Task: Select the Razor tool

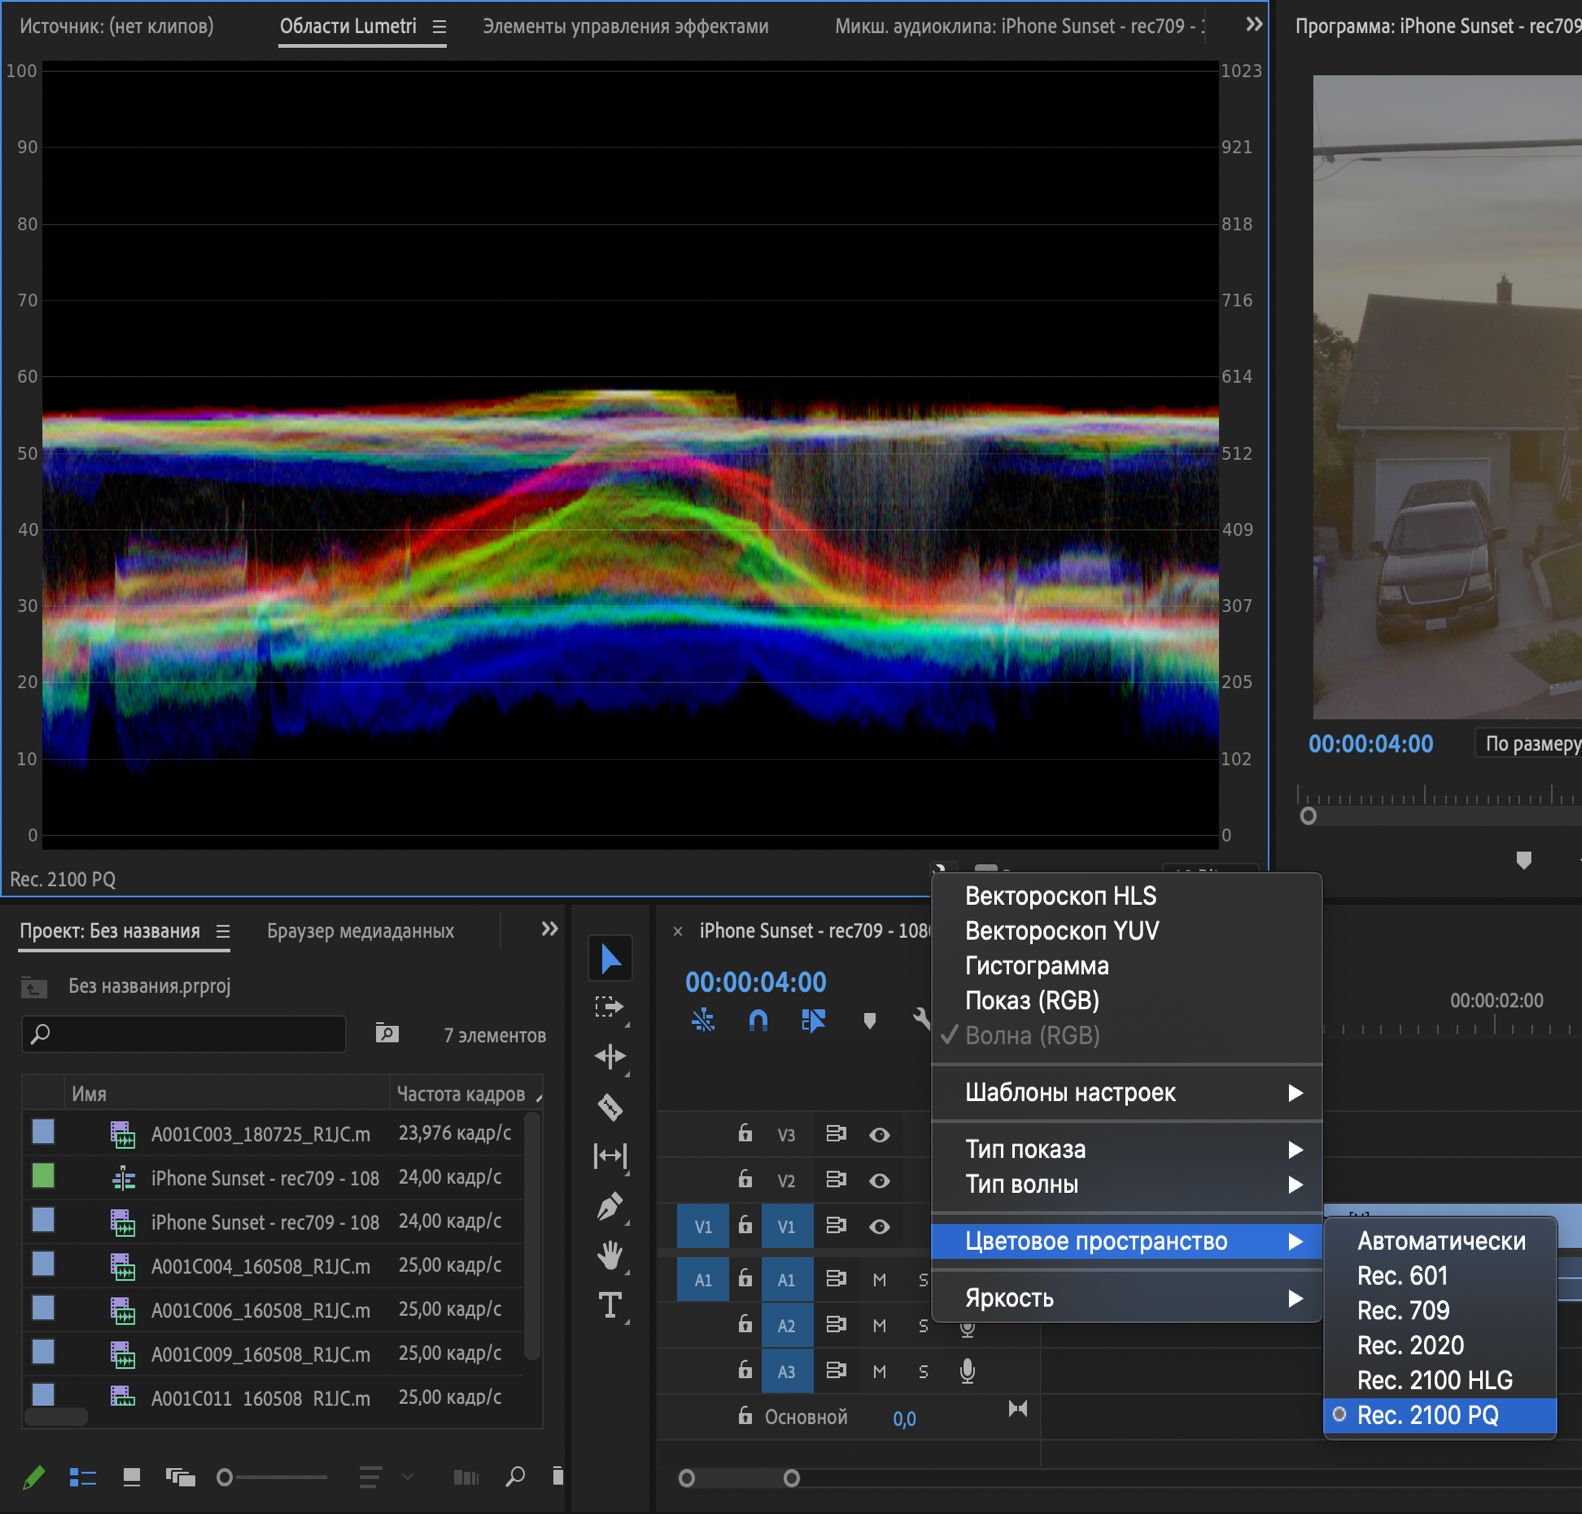Action: pos(610,1107)
